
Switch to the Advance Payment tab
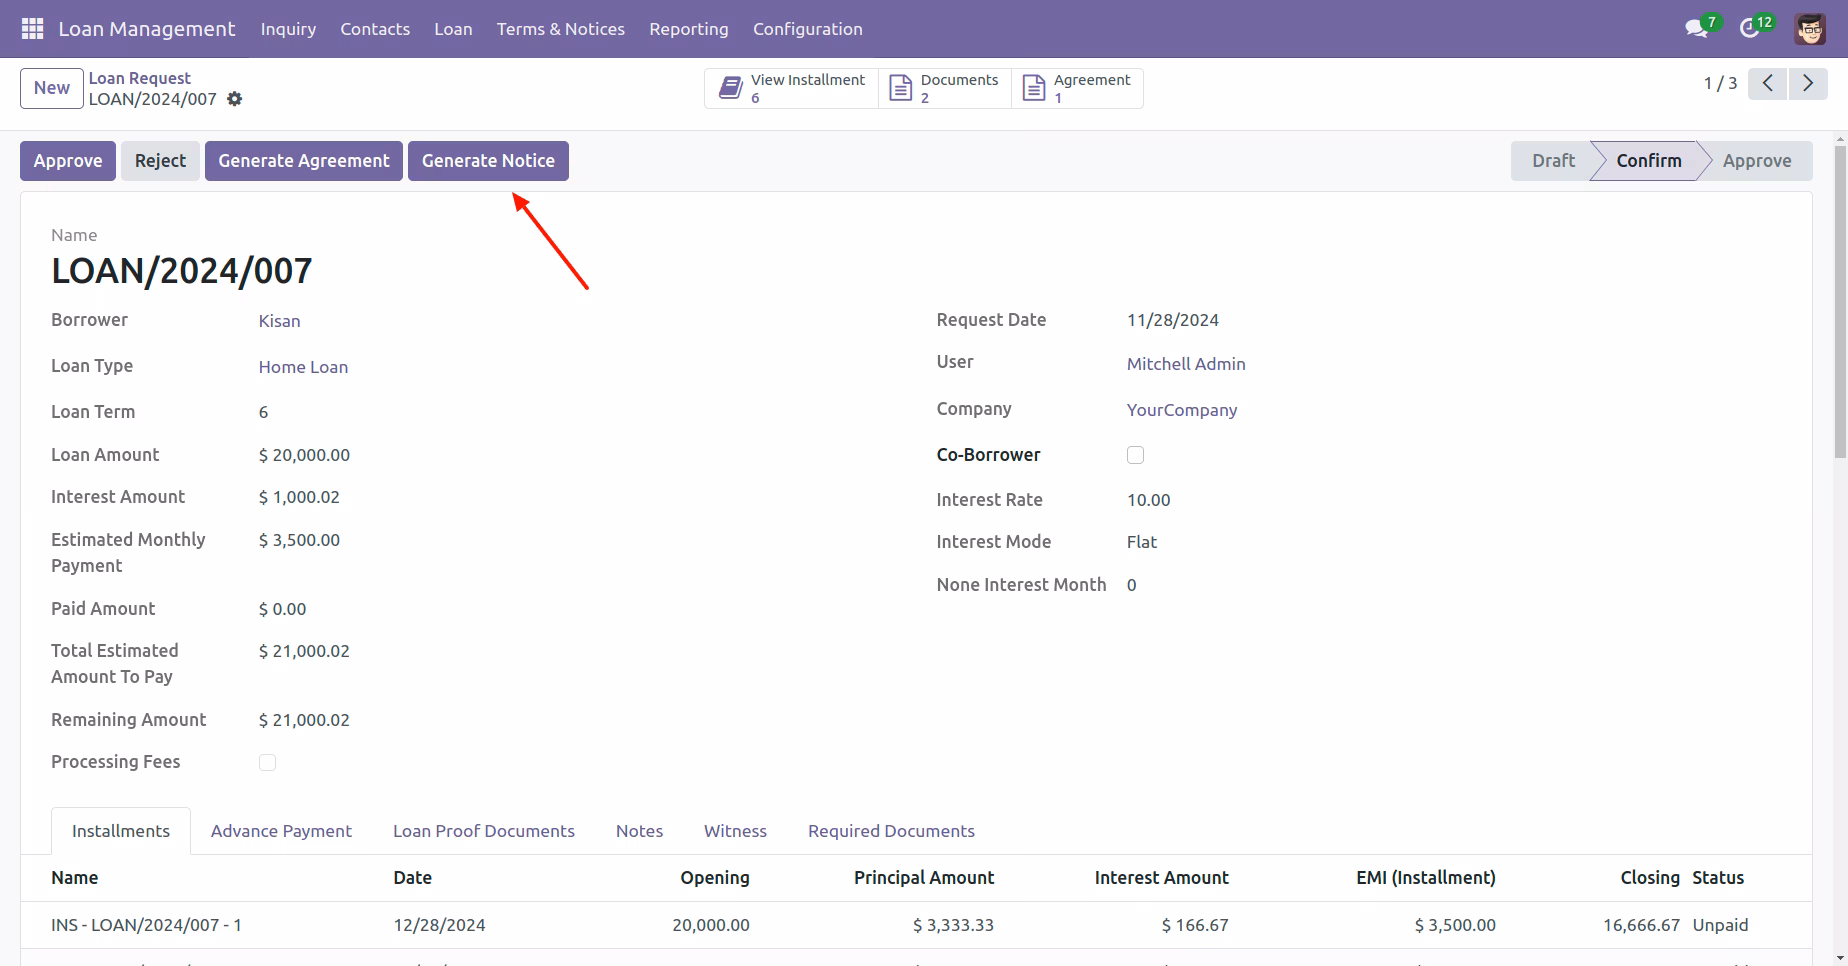click(x=281, y=831)
